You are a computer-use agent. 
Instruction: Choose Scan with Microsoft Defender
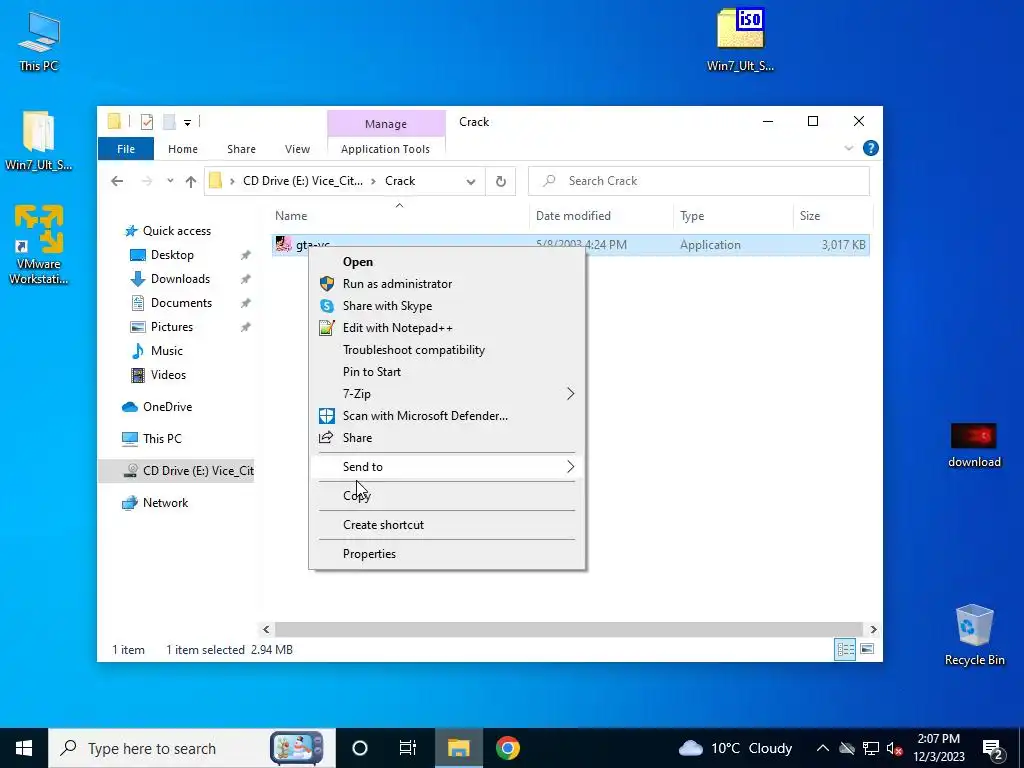[447, 416]
